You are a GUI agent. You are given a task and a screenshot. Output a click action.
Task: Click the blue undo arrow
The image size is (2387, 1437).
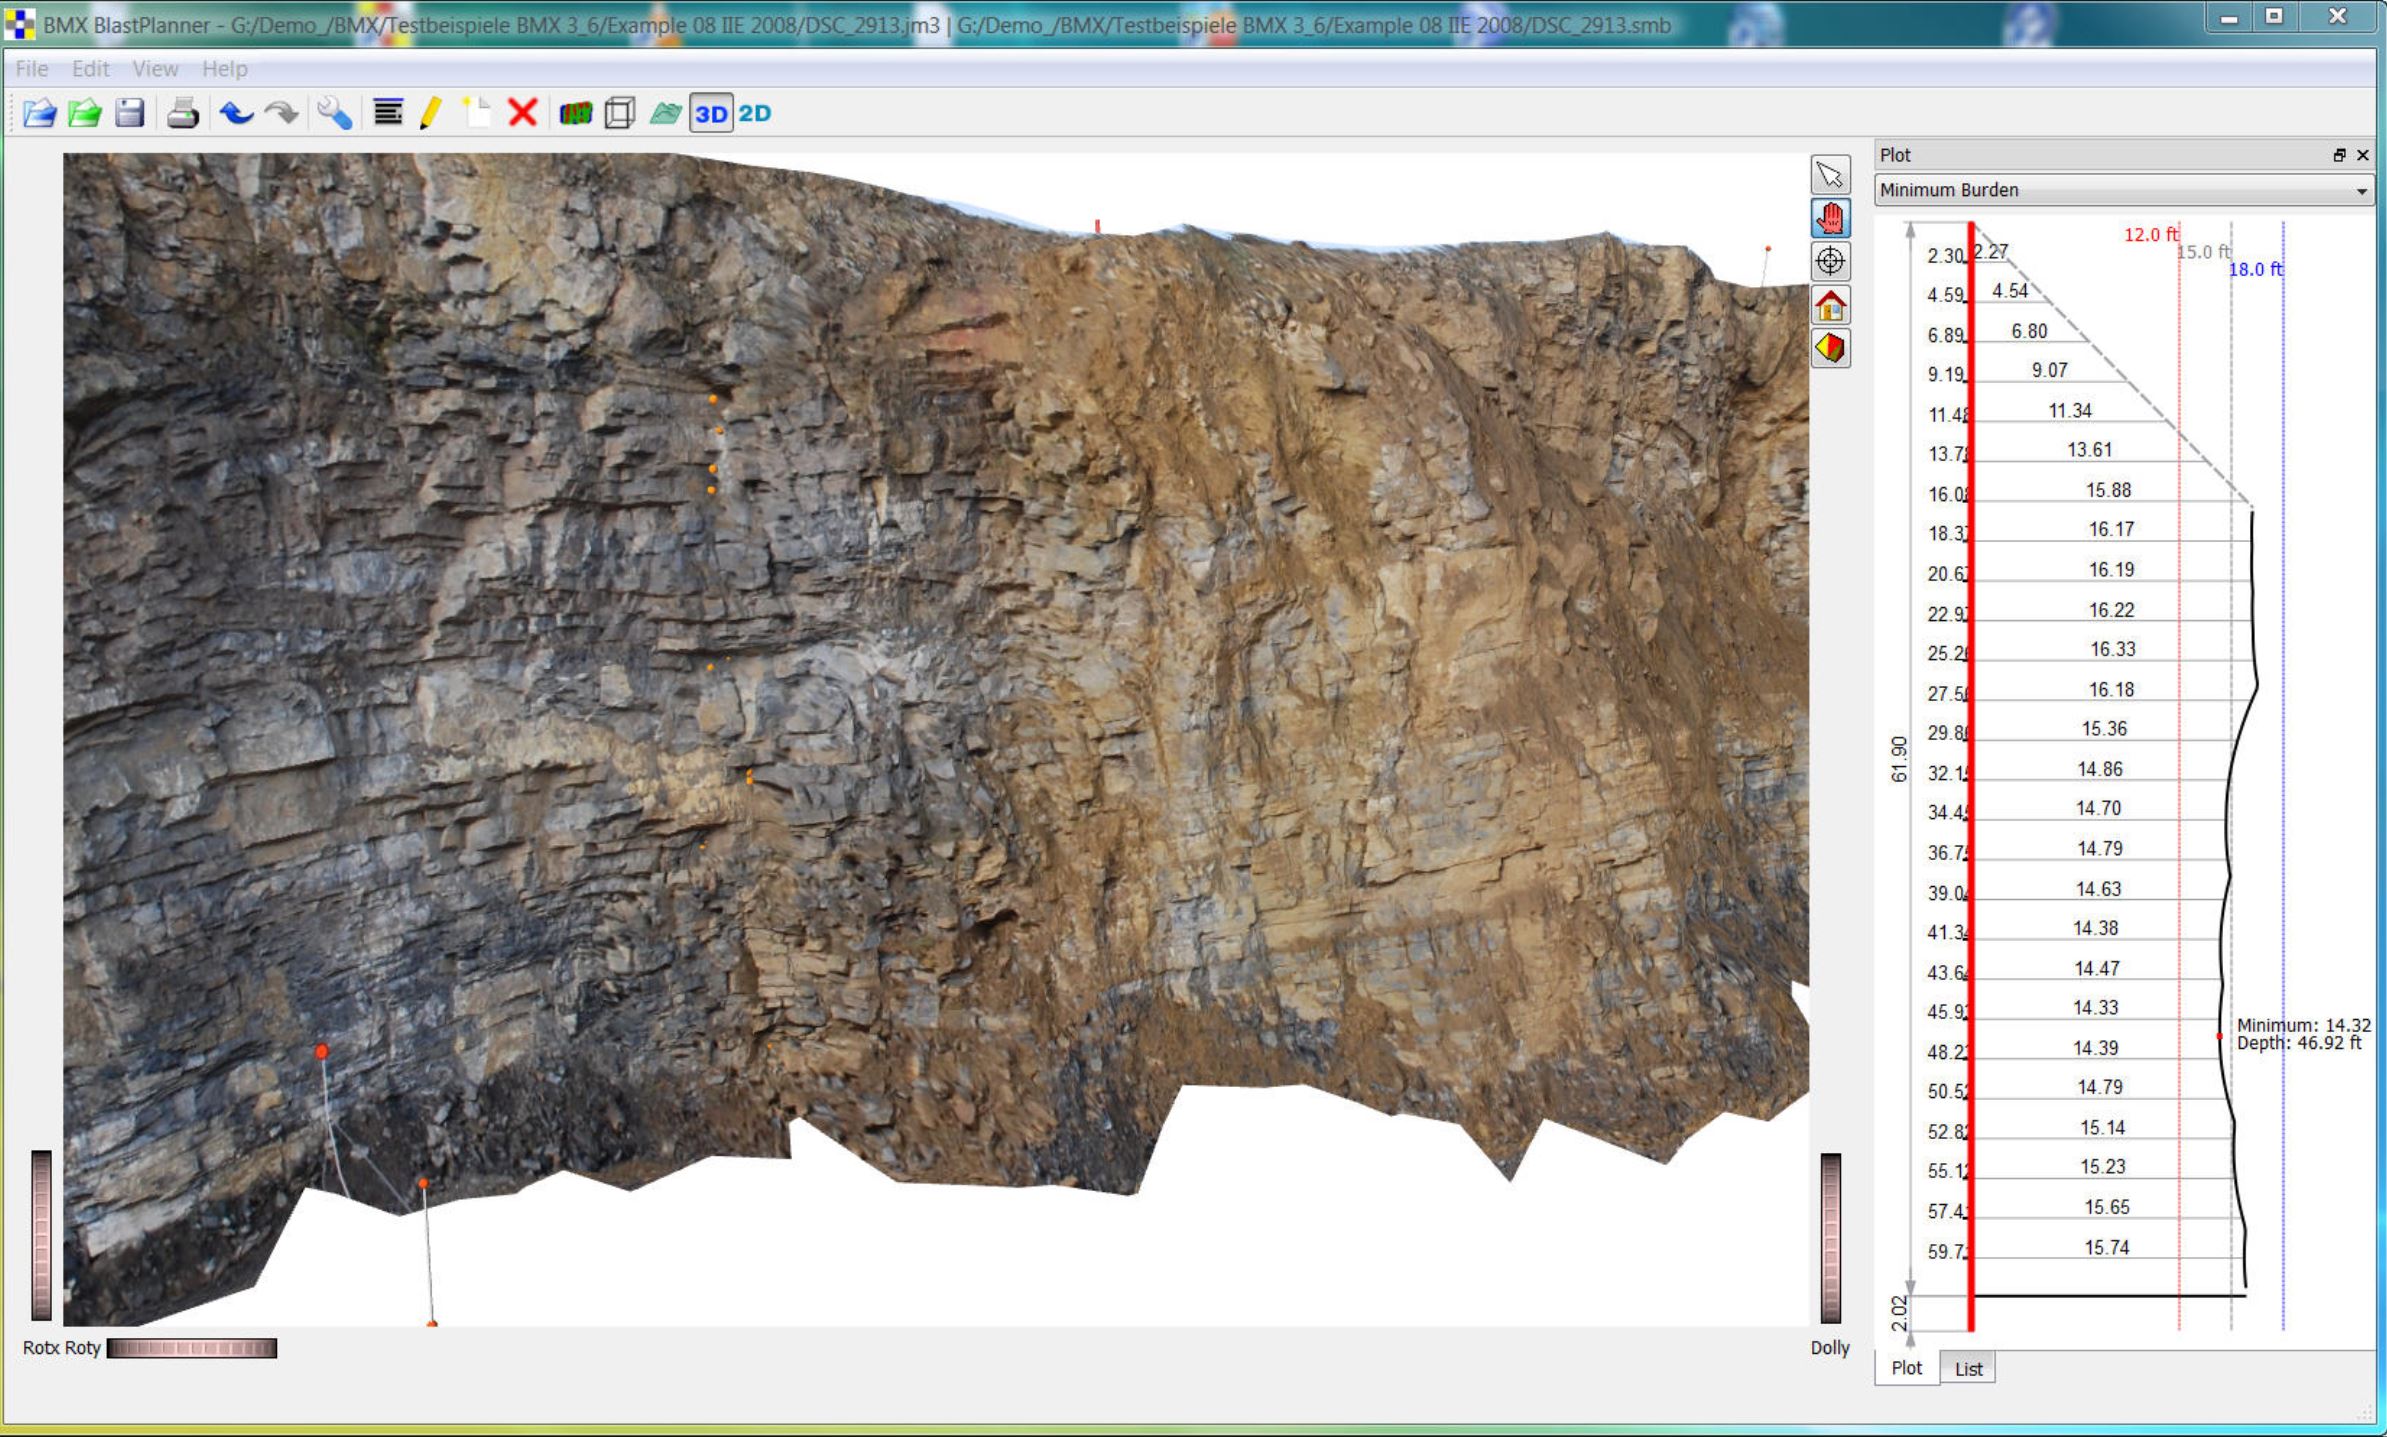(x=236, y=113)
